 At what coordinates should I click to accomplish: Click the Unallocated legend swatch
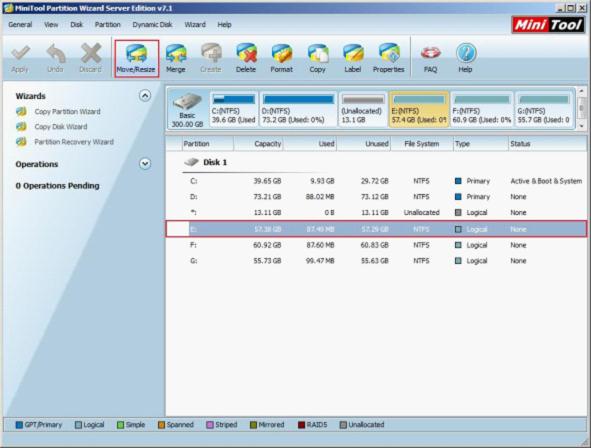click(x=343, y=425)
